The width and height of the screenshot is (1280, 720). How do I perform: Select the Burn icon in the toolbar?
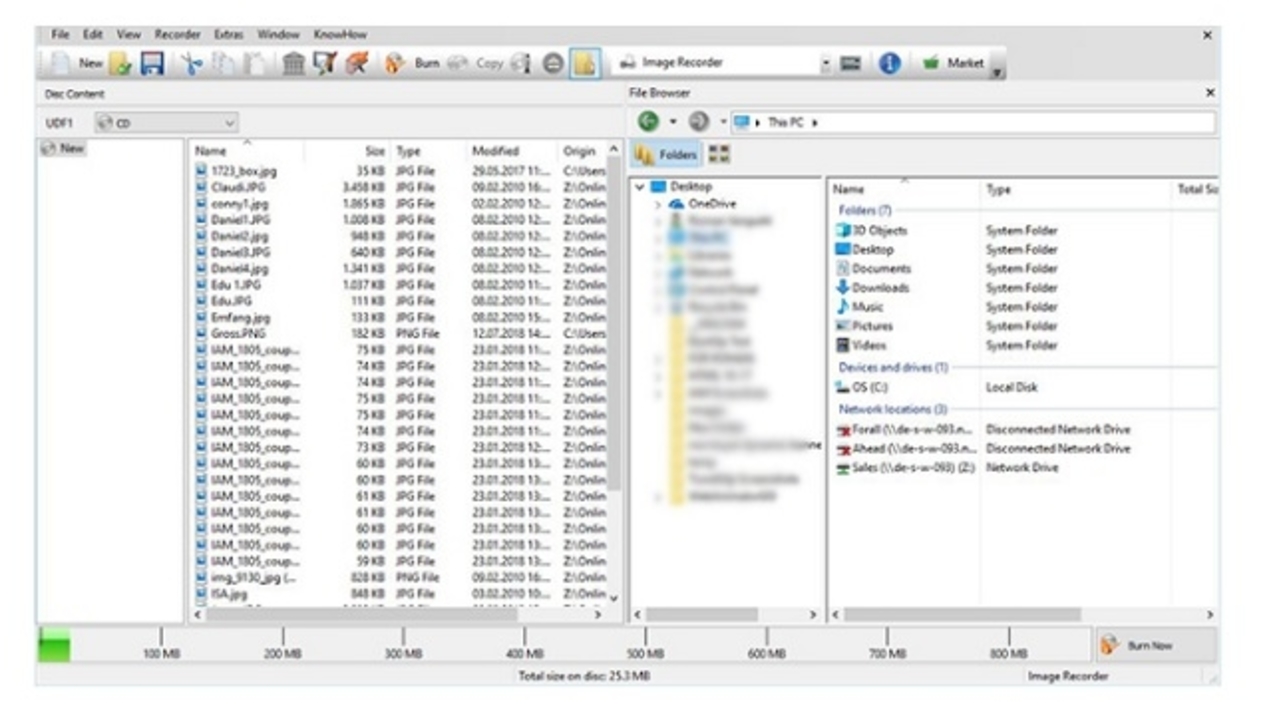coord(392,61)
